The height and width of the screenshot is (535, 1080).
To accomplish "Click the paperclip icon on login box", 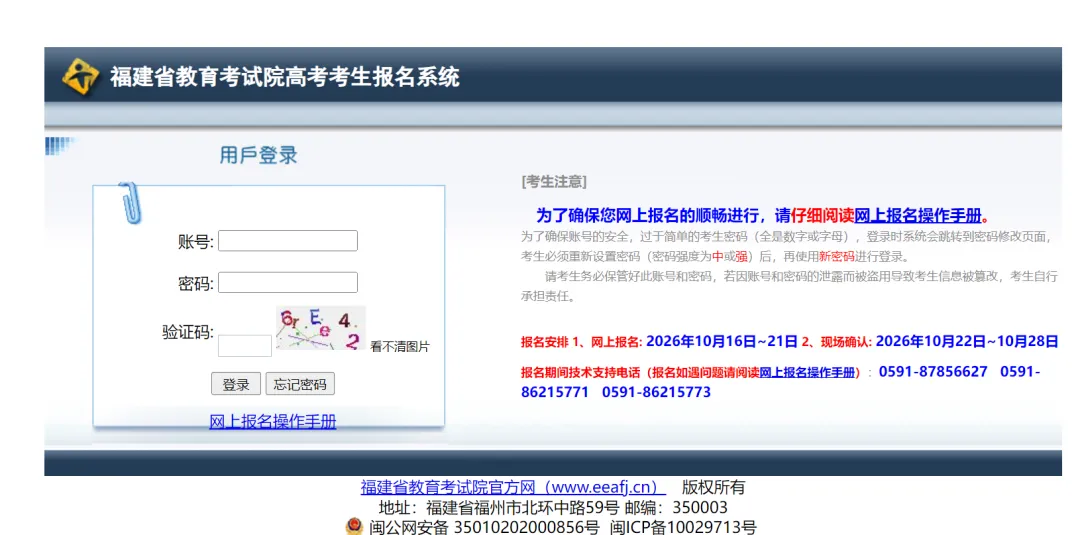I will [x=129, y=202].
